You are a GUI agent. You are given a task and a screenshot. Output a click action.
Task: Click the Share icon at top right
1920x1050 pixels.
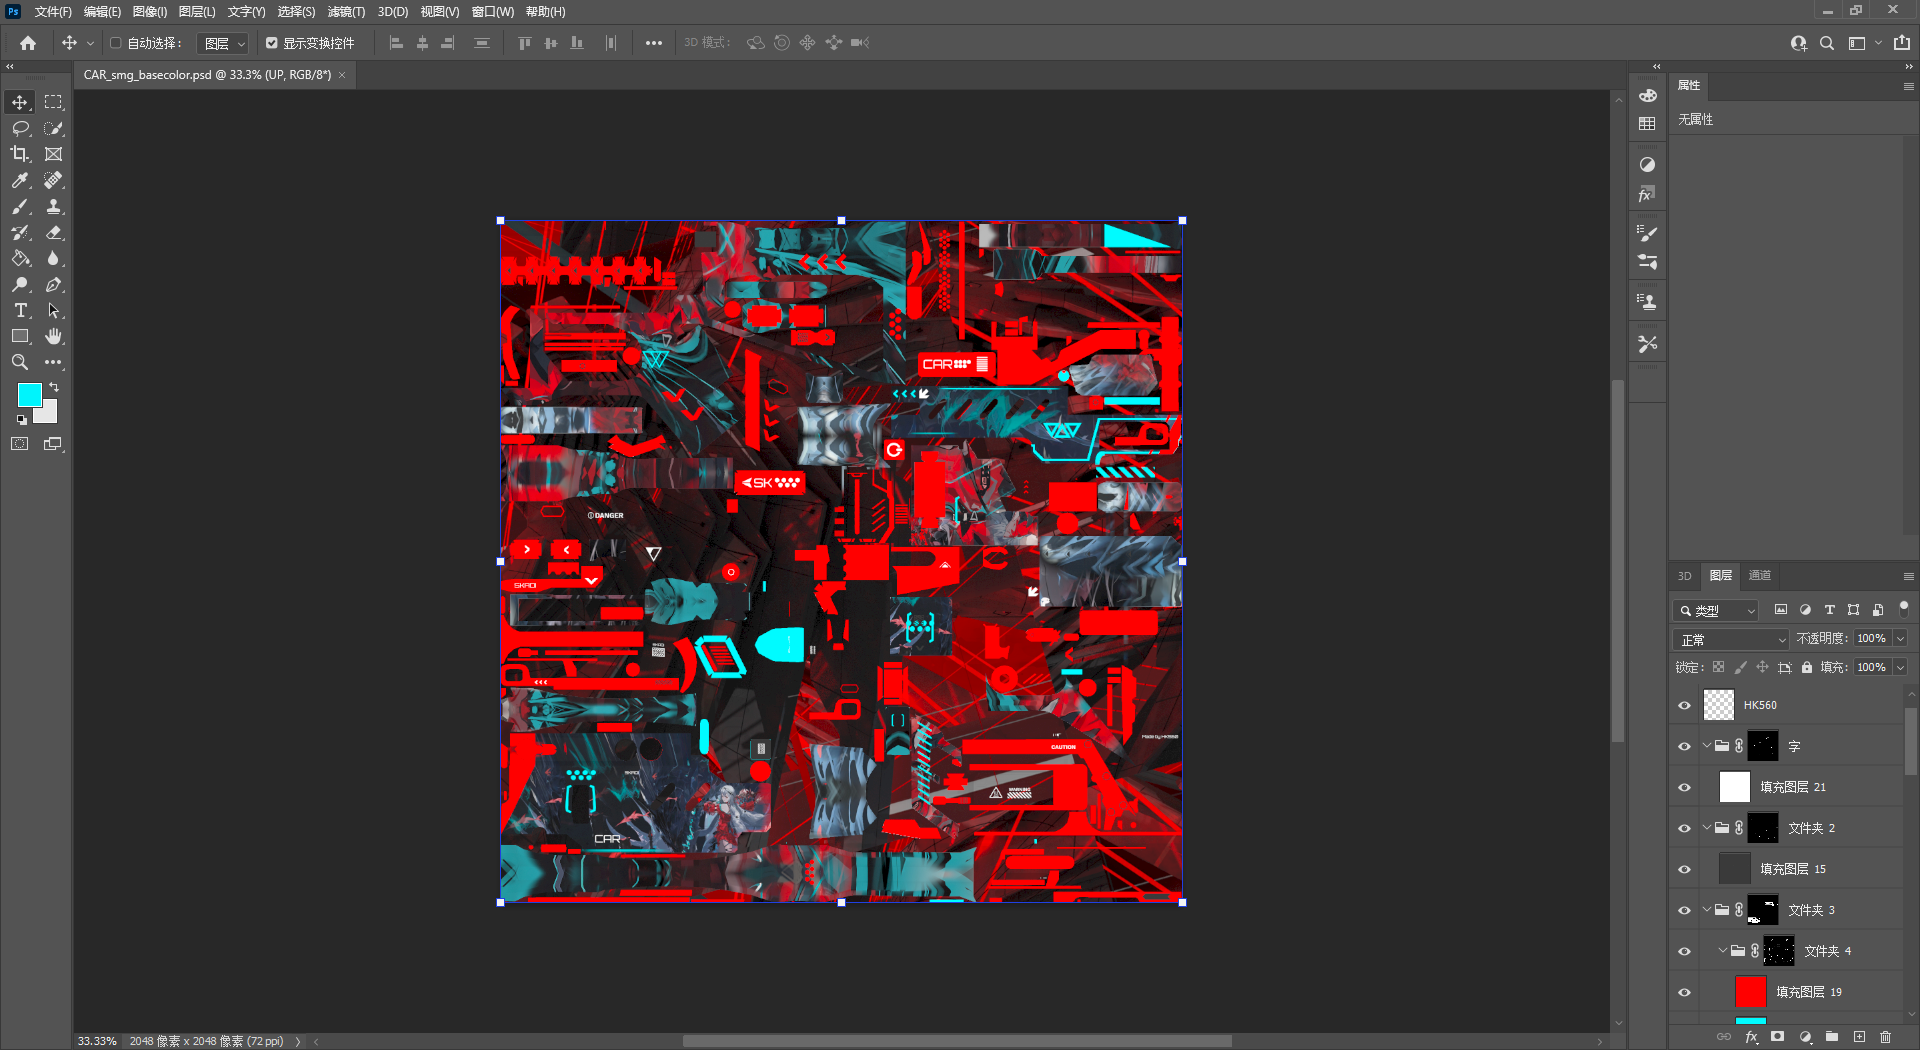tap(1902, 43)
